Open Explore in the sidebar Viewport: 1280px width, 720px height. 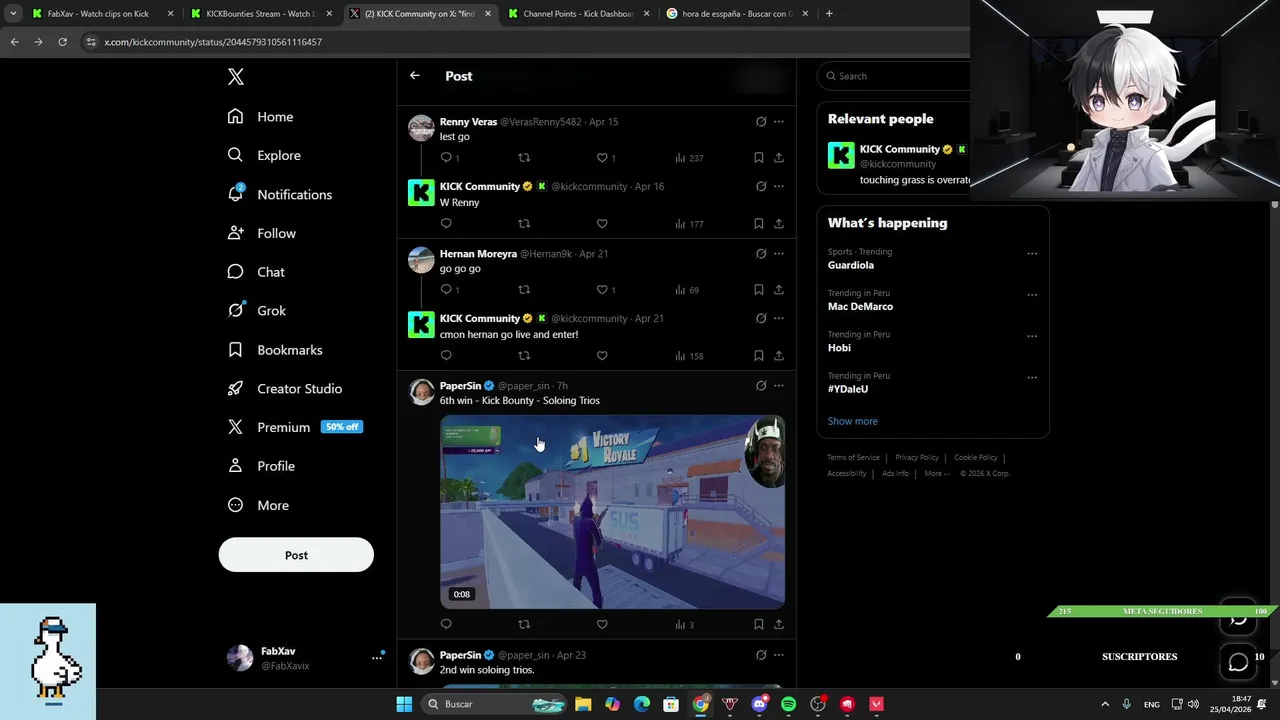pos(264,155)
